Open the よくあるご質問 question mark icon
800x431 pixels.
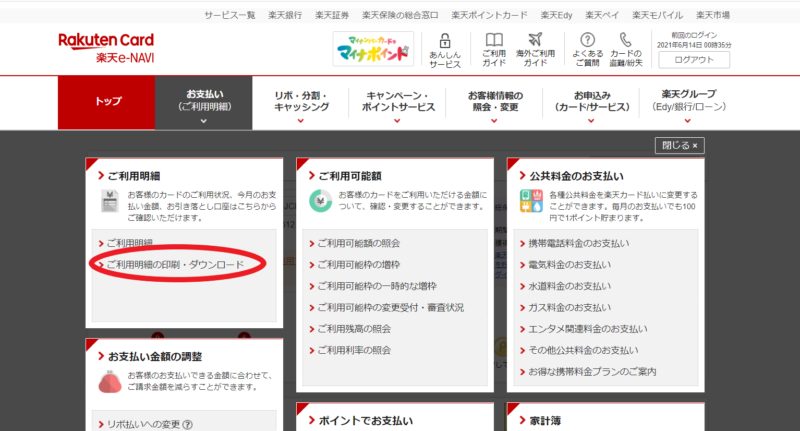point(587,40)
